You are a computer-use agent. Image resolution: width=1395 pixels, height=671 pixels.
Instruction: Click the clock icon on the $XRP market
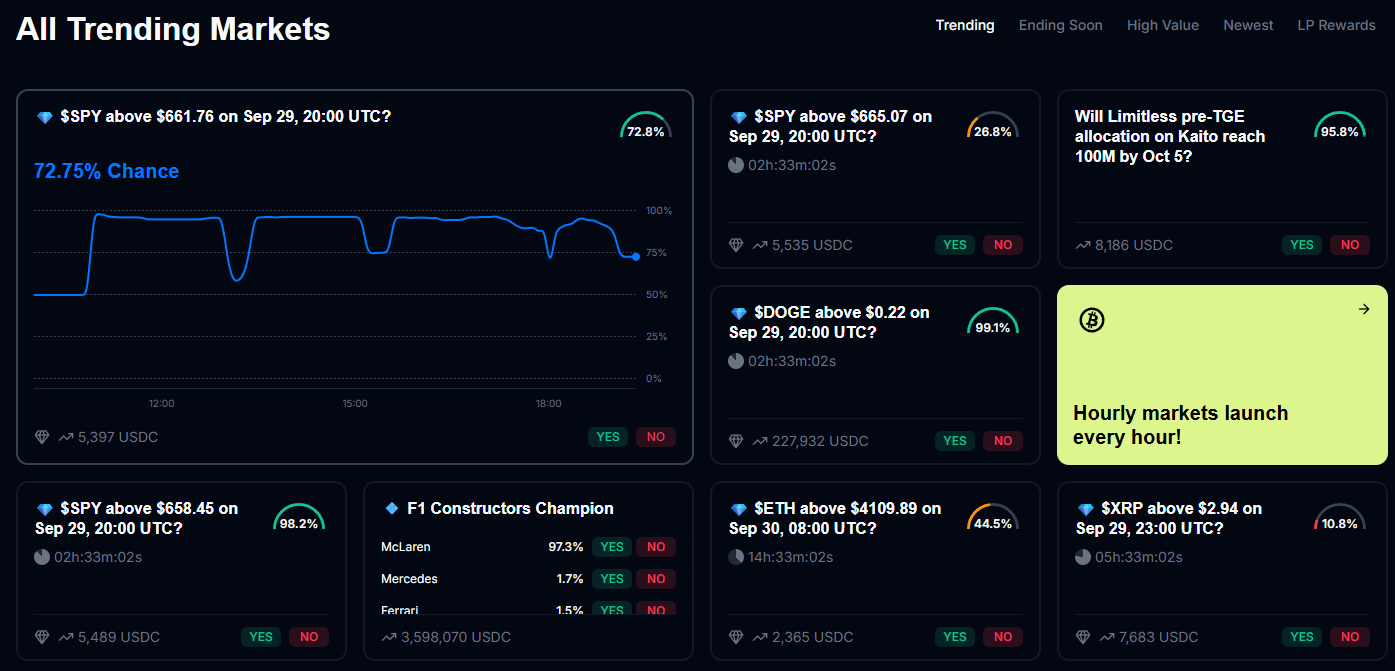[1083, 557]
